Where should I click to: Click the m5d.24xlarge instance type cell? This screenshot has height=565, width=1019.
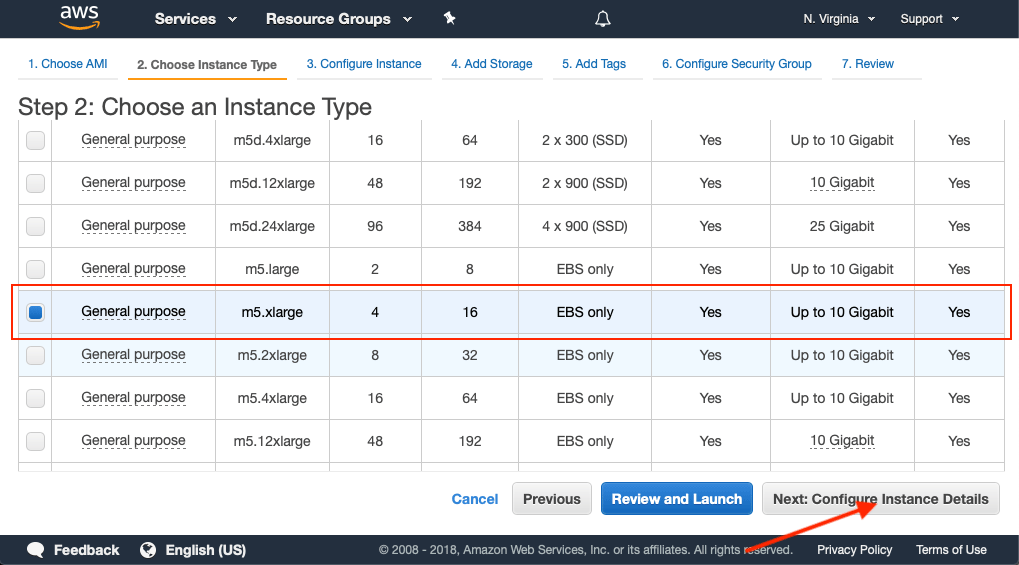pos(272,226)
